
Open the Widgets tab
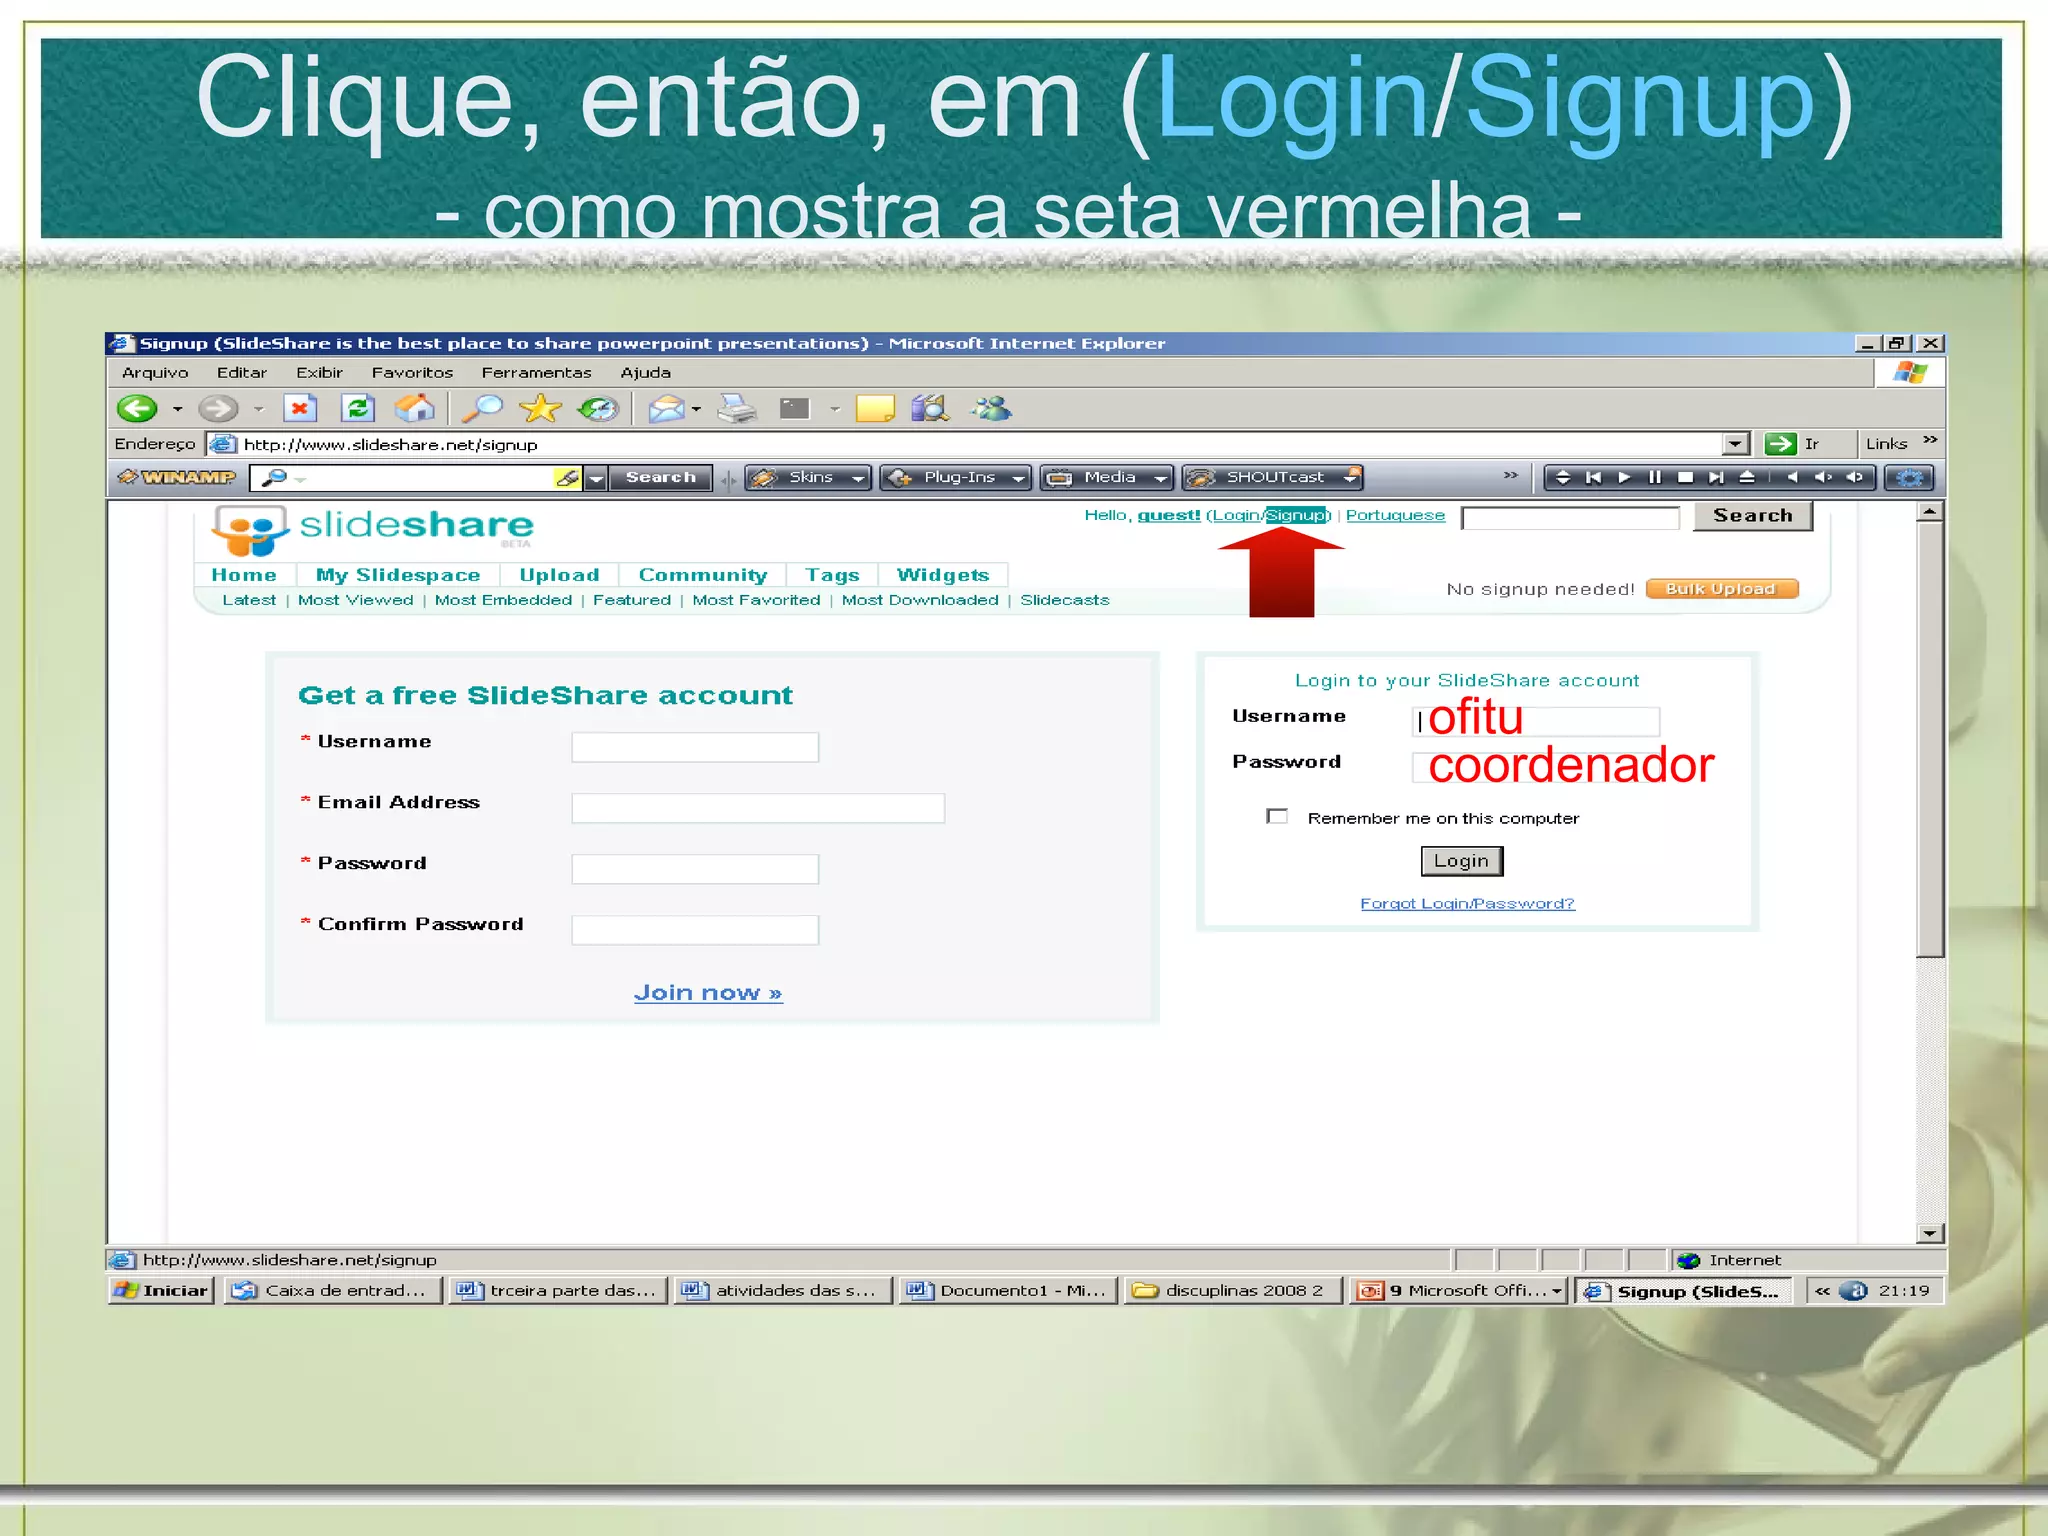pyautogui.click(x=943, y=575)
